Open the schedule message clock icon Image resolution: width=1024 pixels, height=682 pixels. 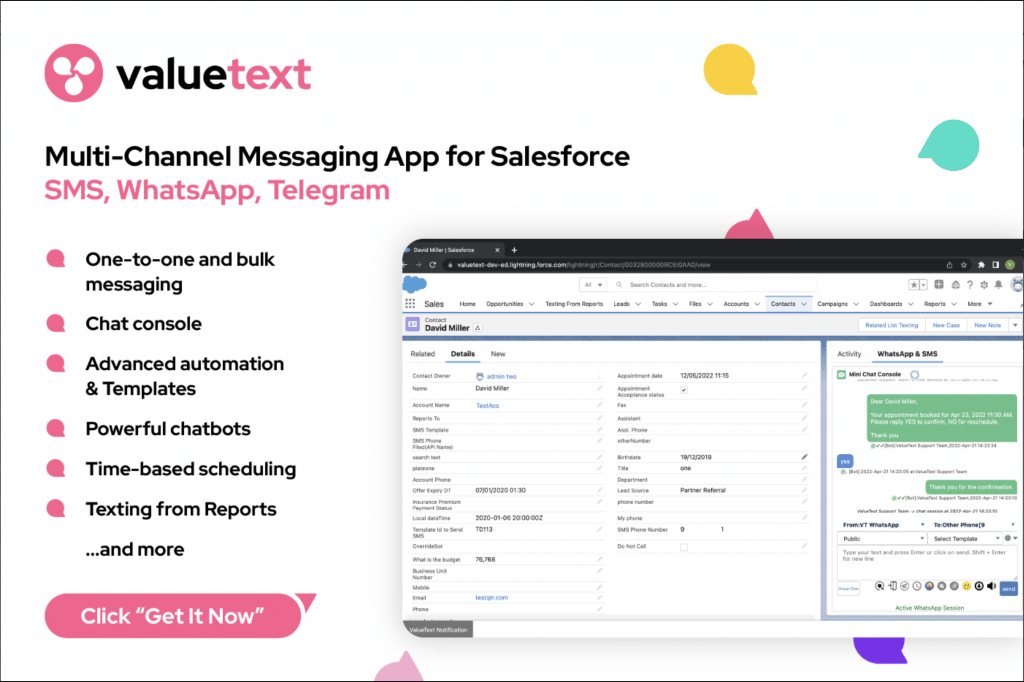click(x=917, y=586)
